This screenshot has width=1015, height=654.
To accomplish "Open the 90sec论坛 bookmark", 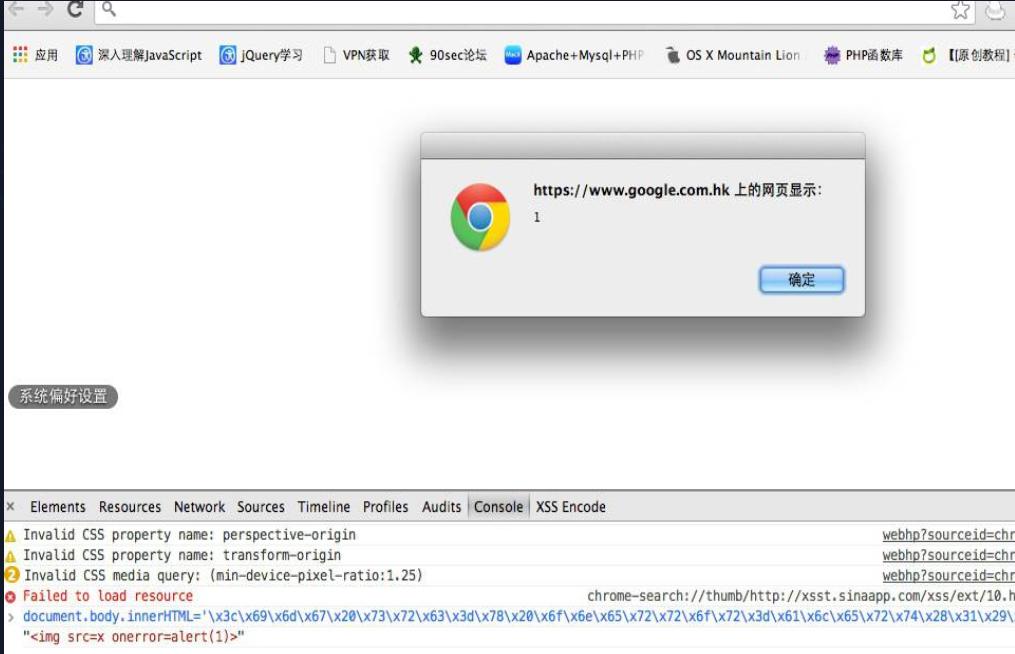I will (447, 55).
